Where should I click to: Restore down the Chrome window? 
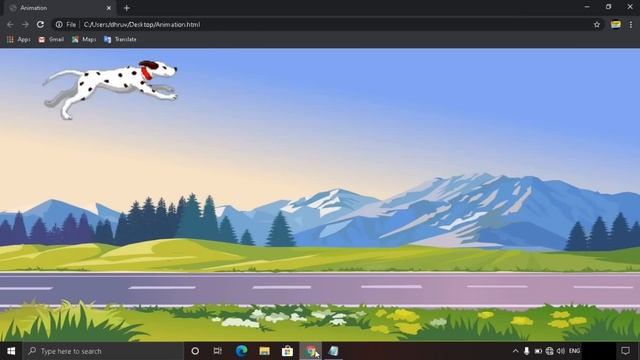pos(609,7)
